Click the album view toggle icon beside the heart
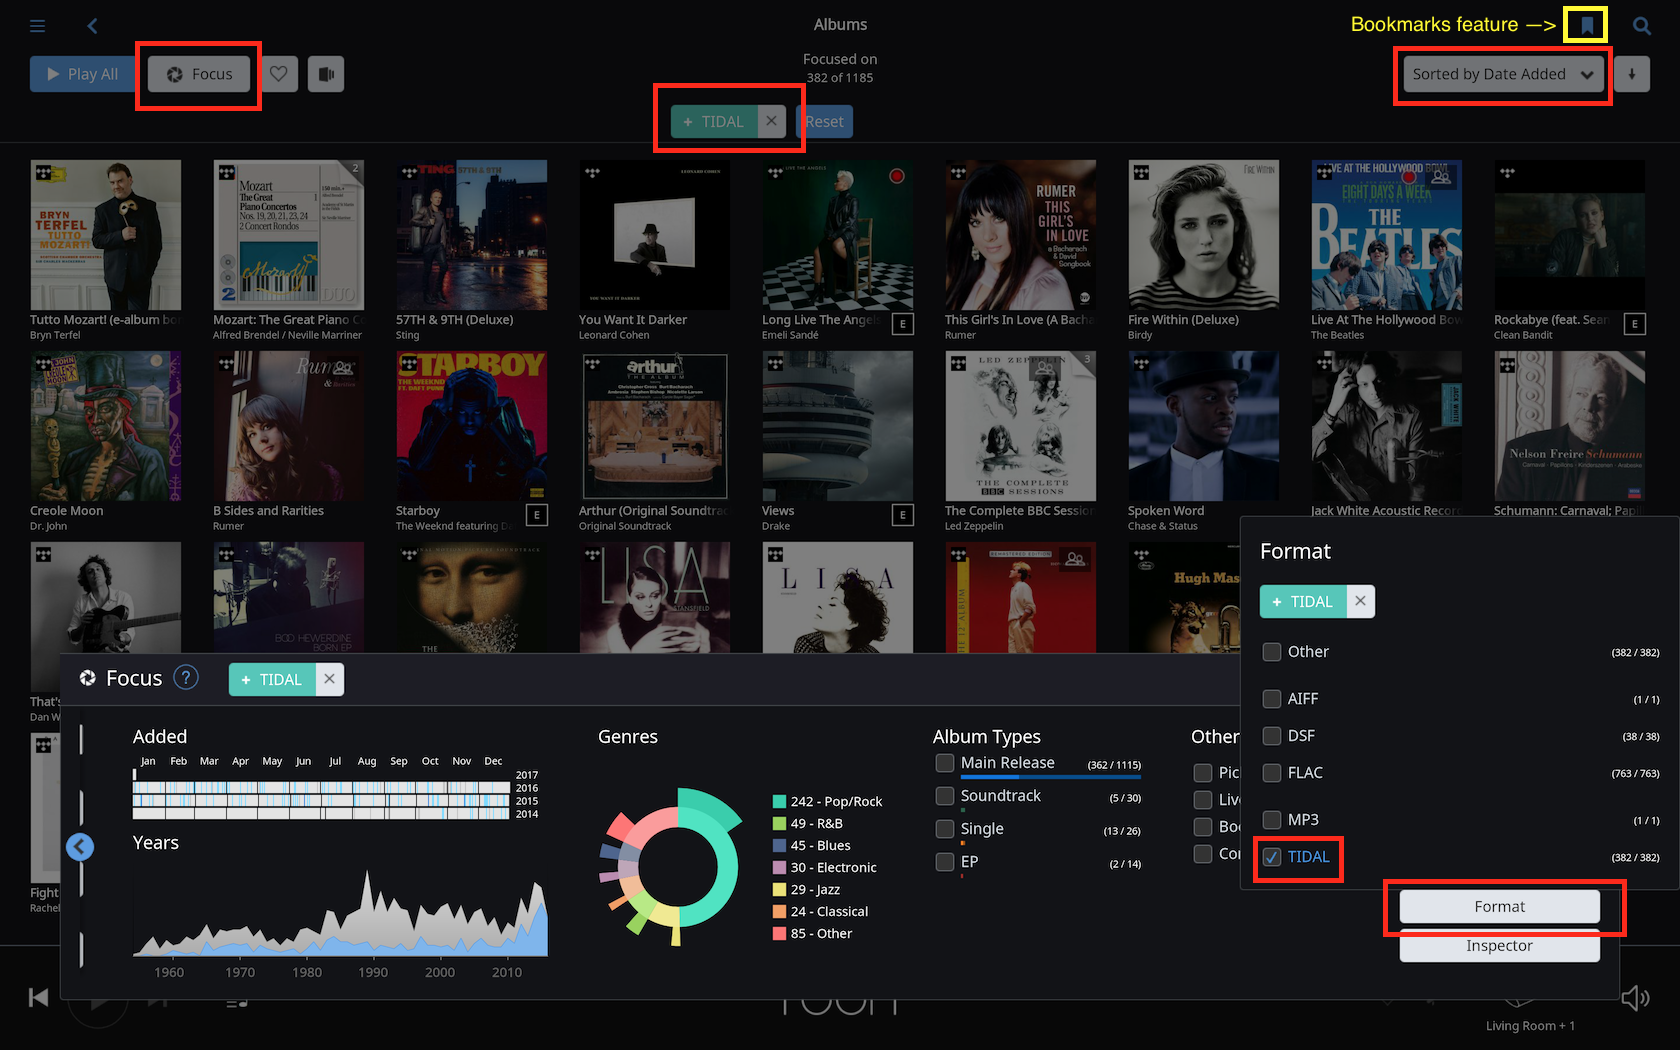Screen dimensions: 1680x1050 (x=325, y=74)
